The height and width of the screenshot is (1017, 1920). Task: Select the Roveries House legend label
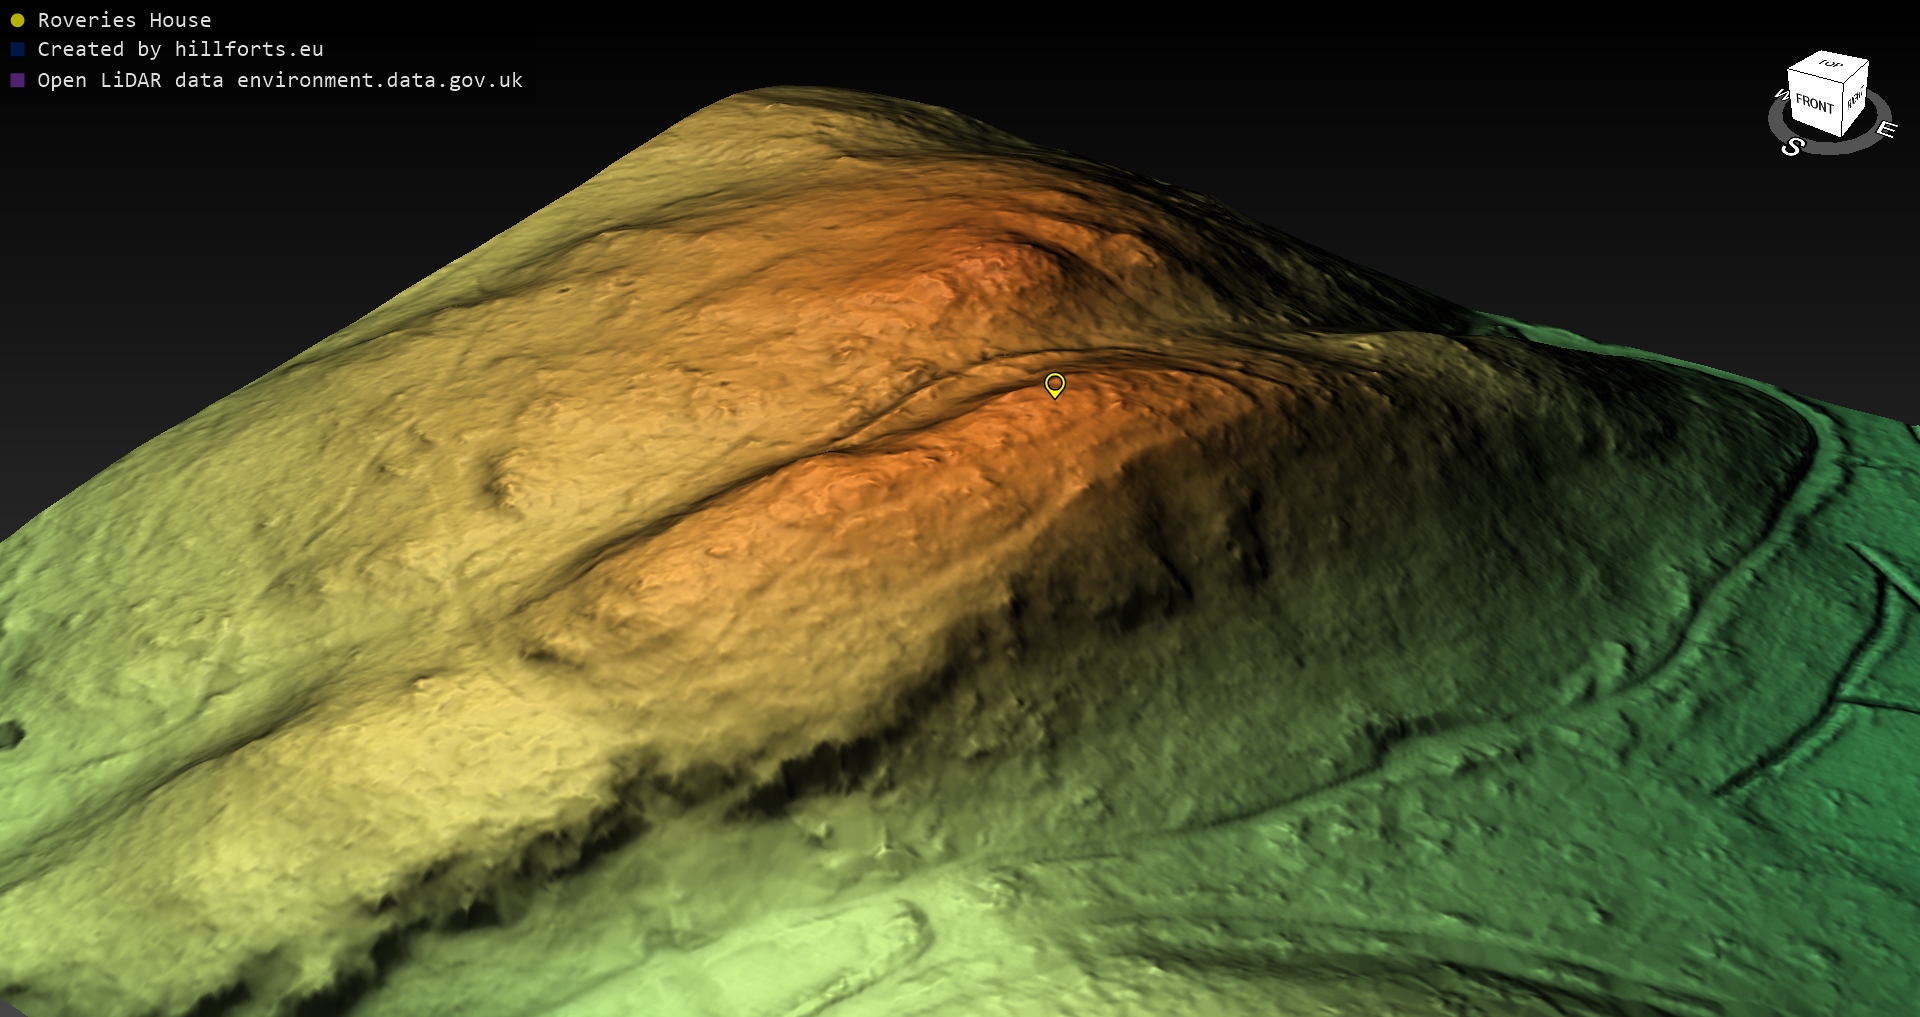click(124, 20)
